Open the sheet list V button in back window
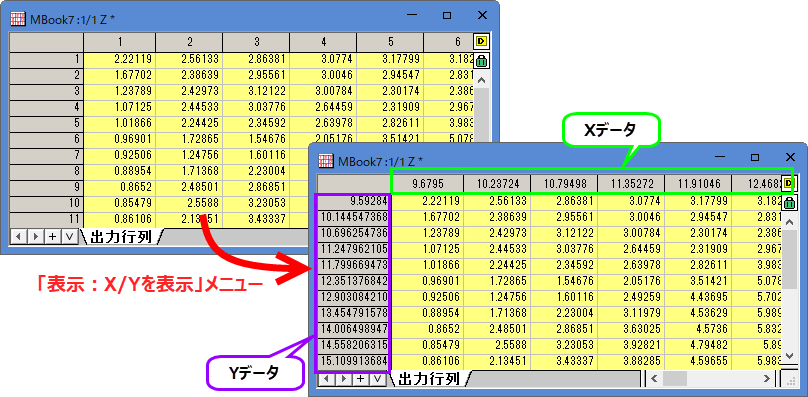Viewport: 808px width, 397px height. [69, 237]
